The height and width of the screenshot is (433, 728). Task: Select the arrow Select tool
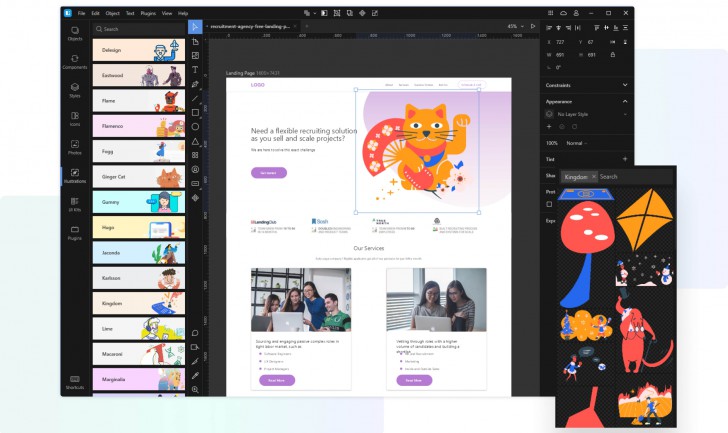coord(195,27)
